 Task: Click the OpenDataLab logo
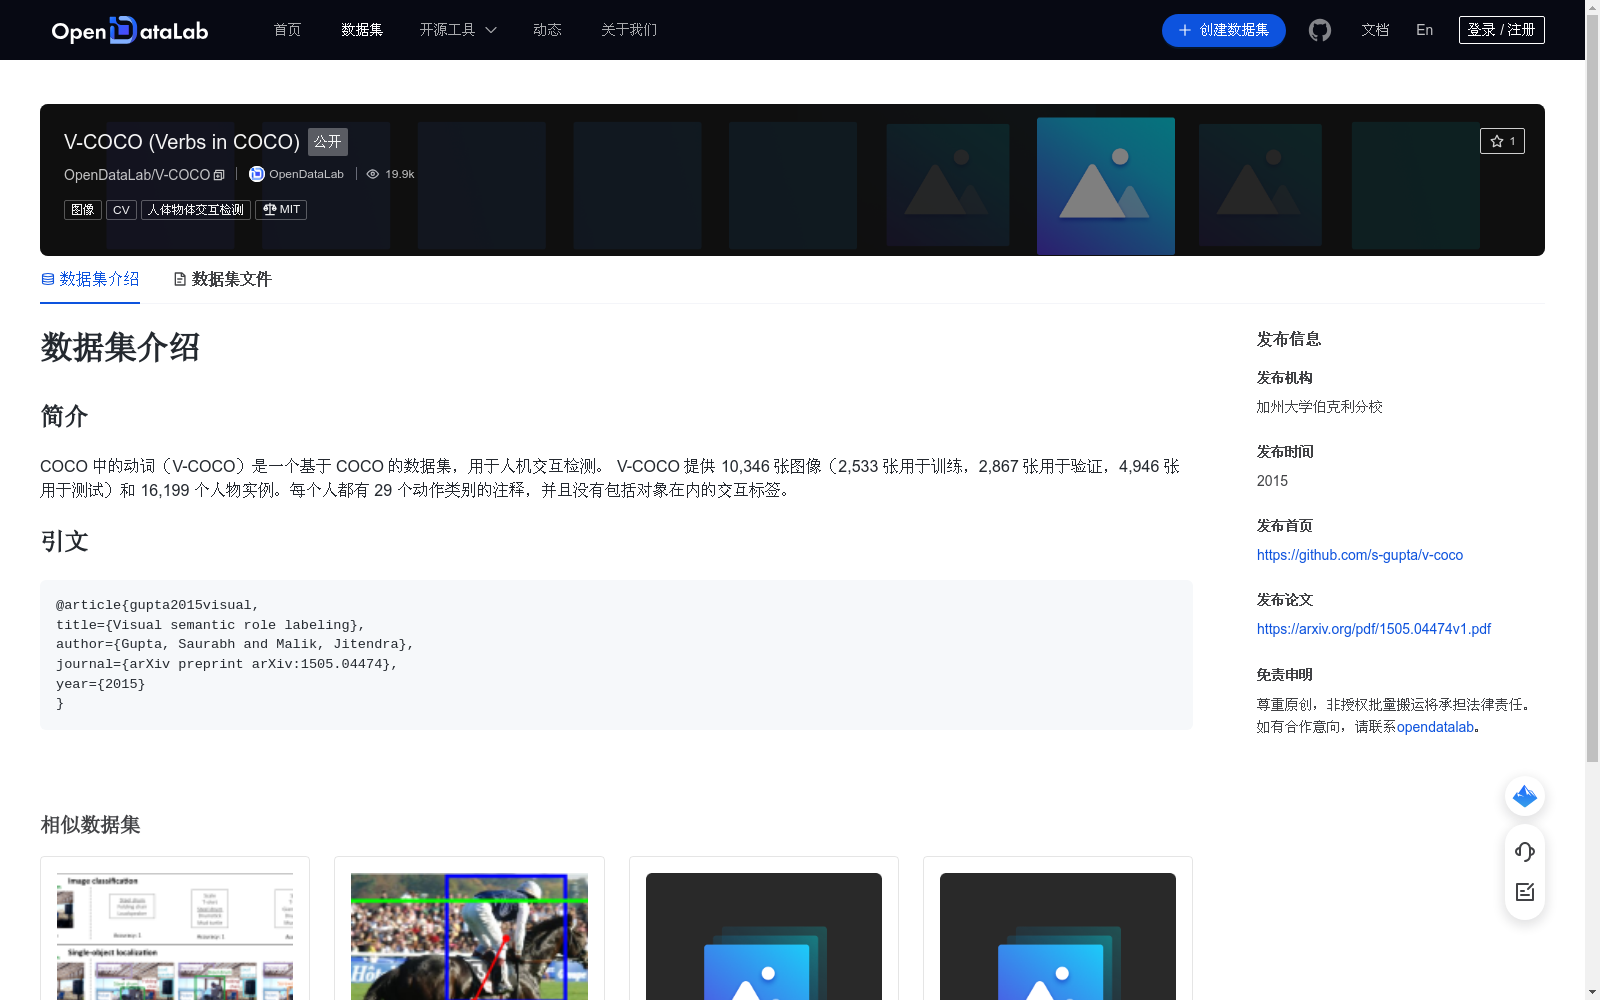[x=130, y=30]
